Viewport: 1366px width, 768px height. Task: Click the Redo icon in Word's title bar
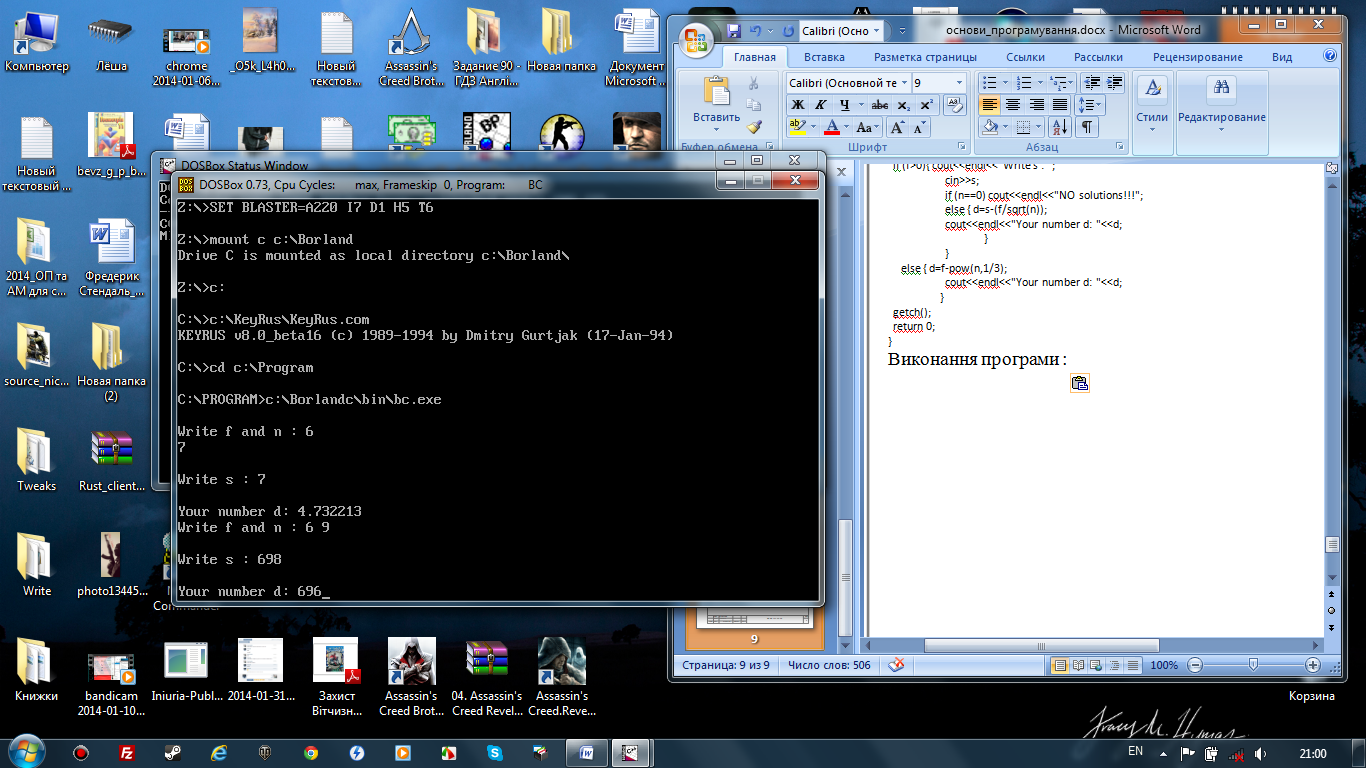(x=788, y=30)
